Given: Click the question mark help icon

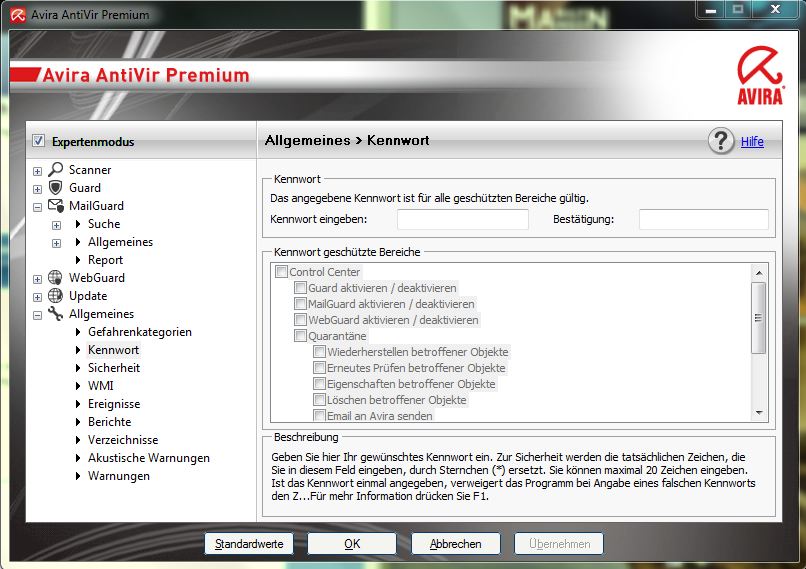Looking at the screenshot, I should 721,141.
